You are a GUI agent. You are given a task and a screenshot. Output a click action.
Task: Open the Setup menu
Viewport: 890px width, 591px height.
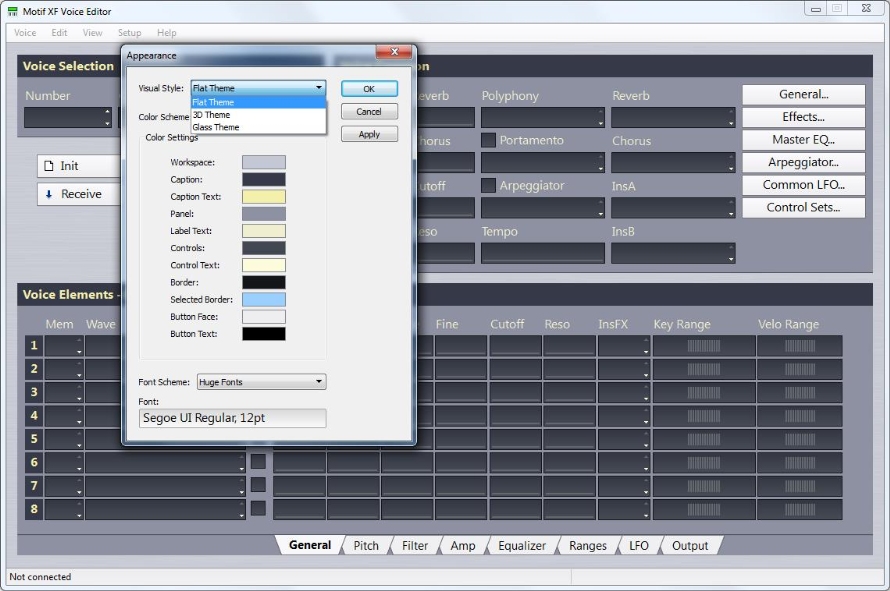tap(129, 33)
